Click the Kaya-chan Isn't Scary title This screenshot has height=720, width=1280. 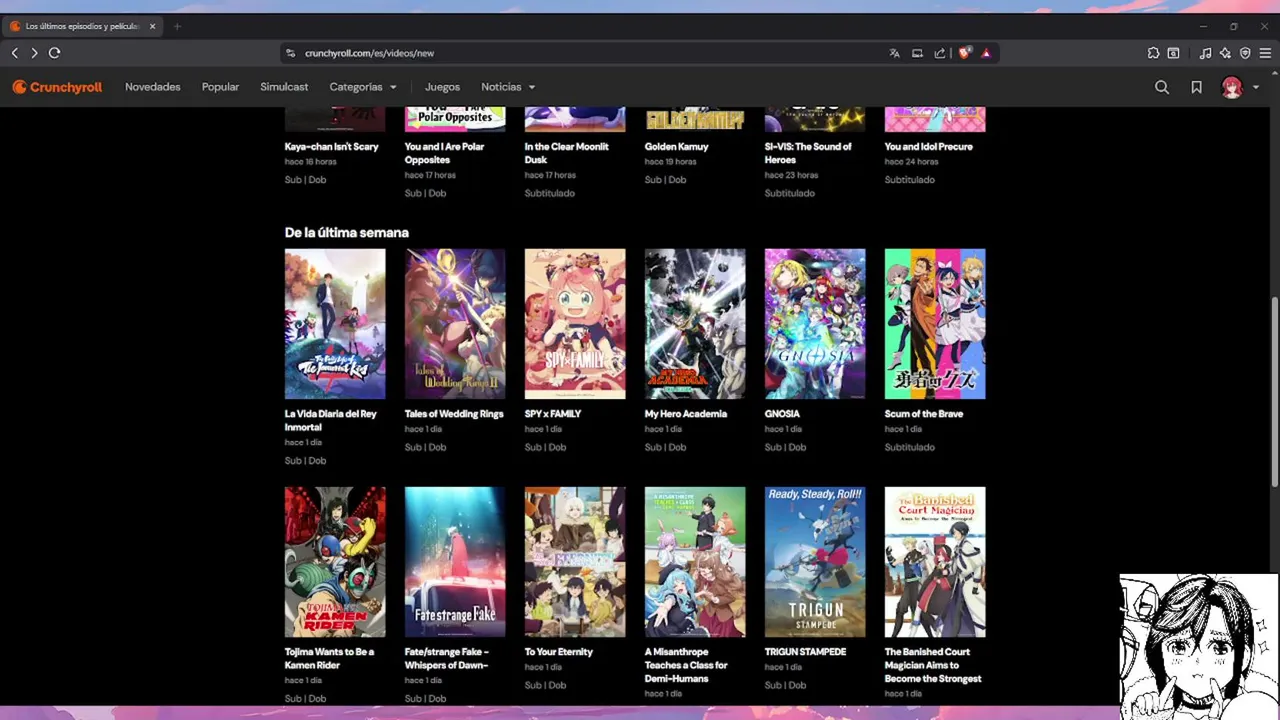click(x=331, y=147)
